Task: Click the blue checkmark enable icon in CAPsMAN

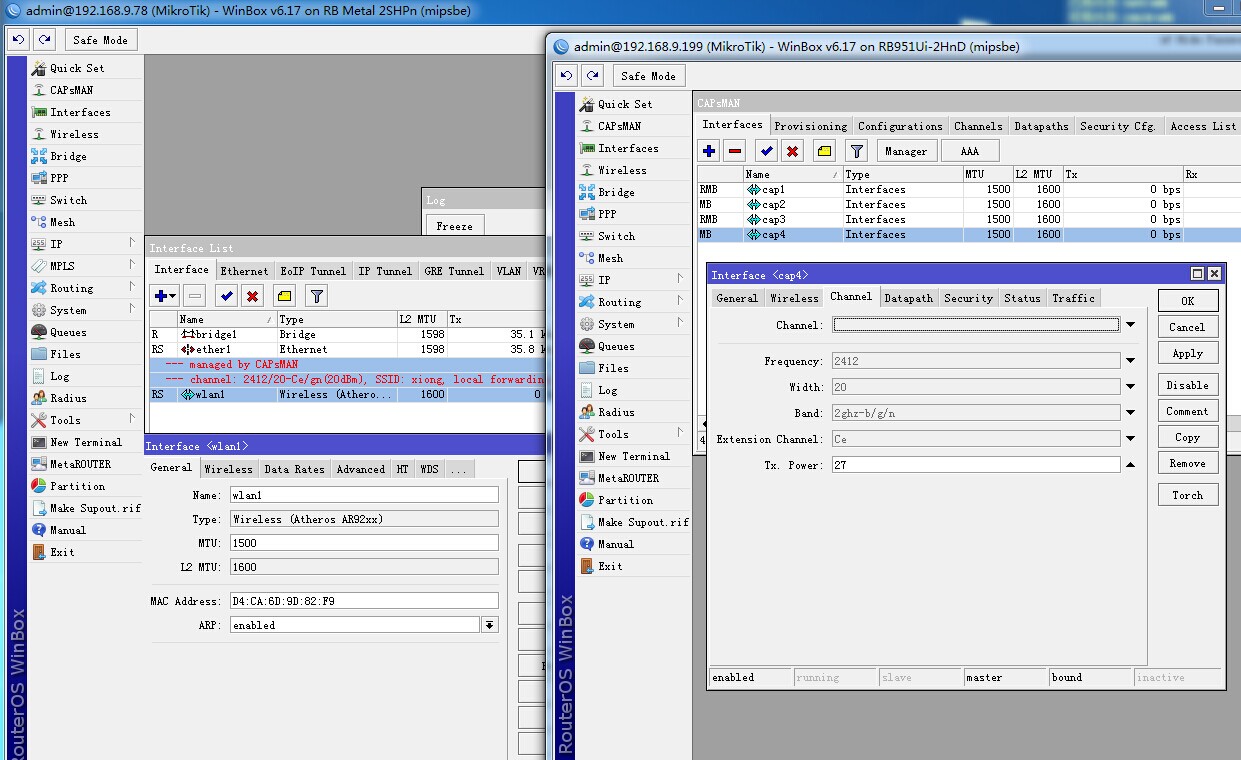Action: click(x=767, y=151)
